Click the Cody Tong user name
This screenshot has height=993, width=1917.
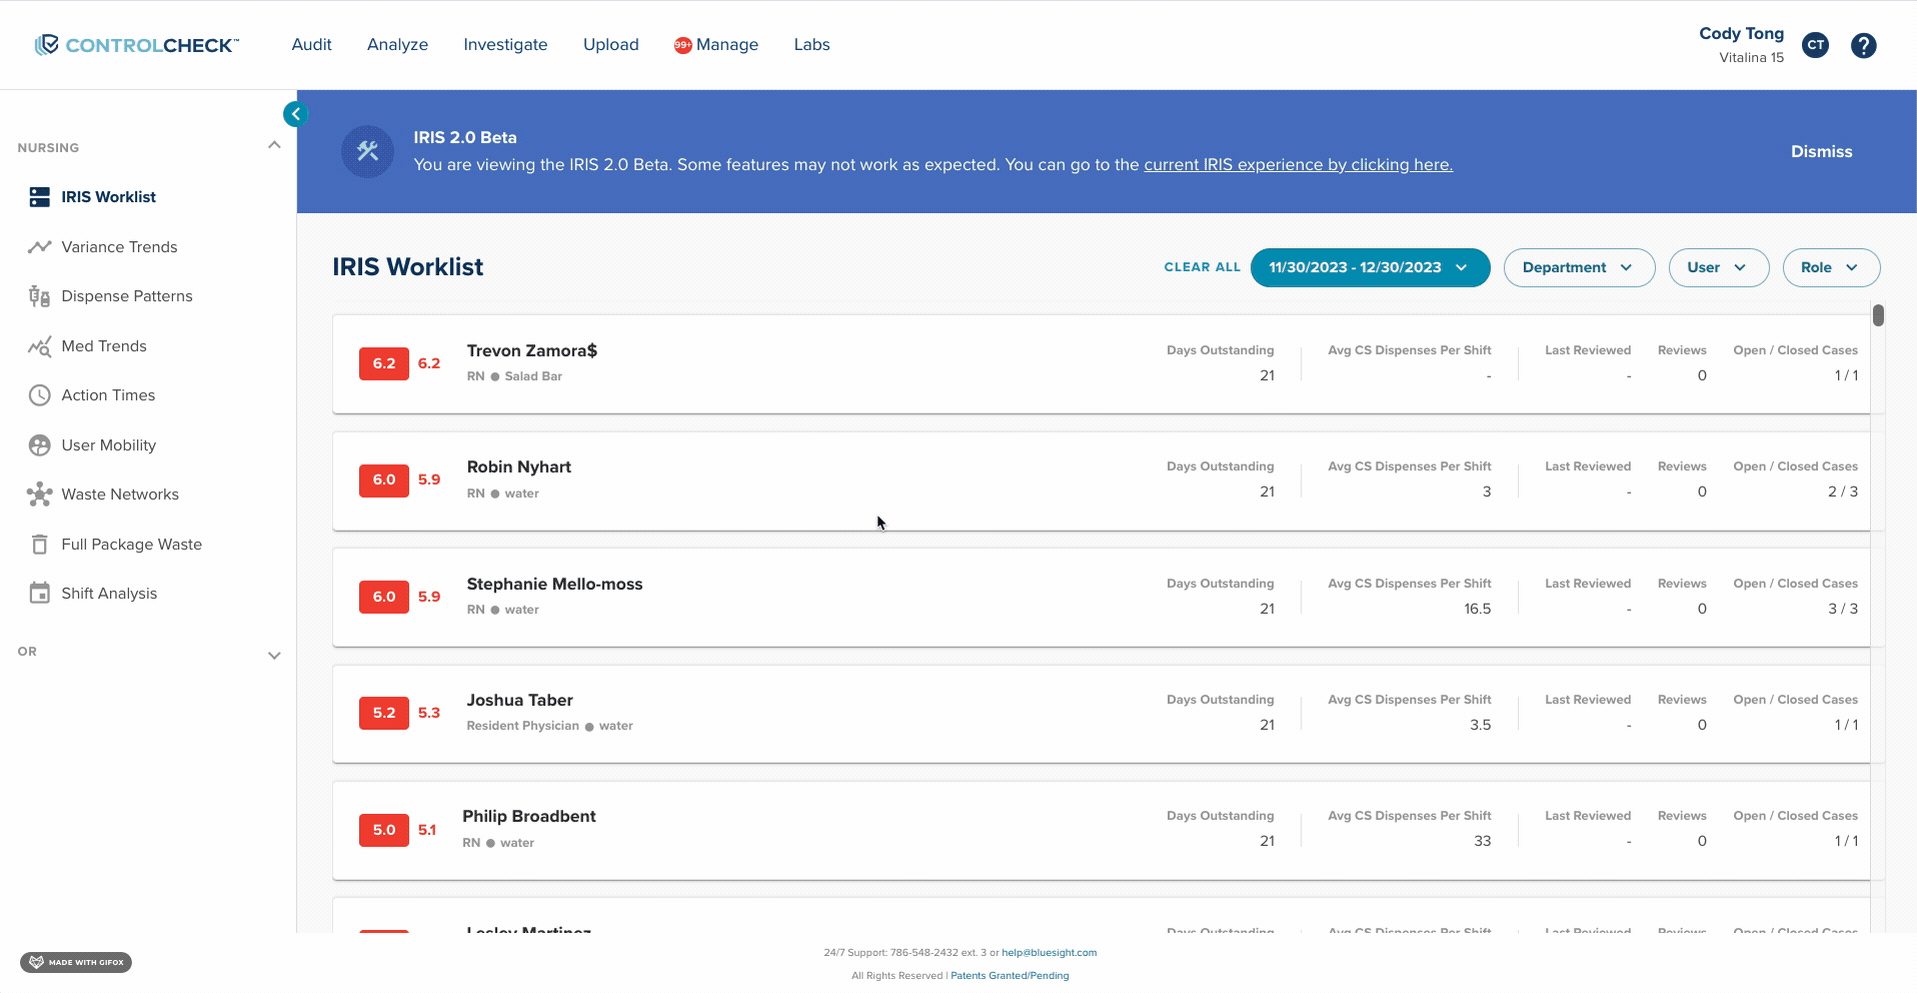pyautogui.click(x=1741, y=33)
